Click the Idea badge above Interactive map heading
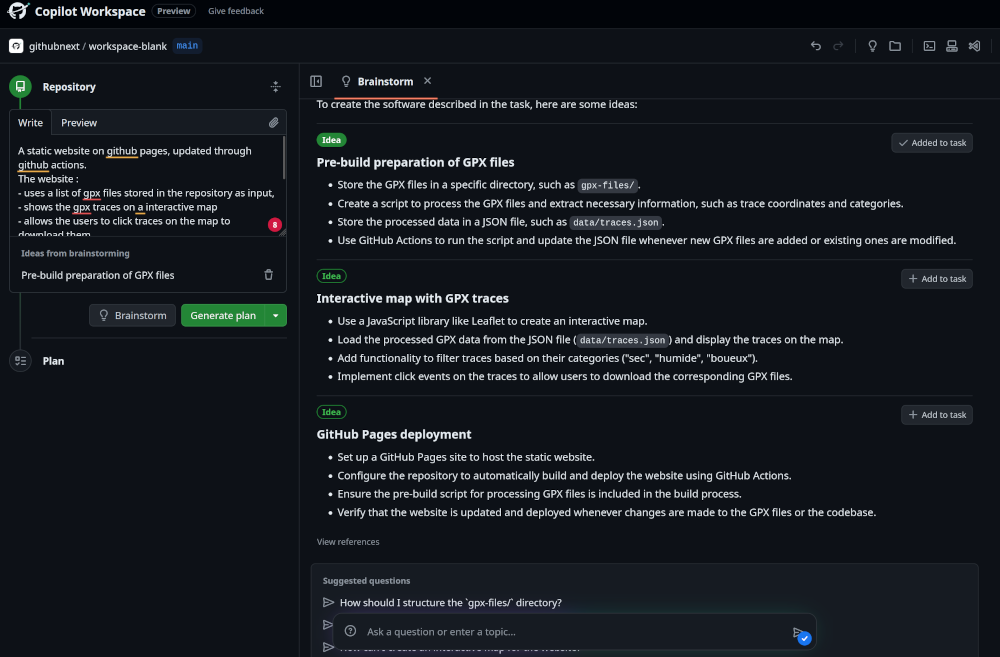The image size is (1000, 657). coord(332,276)
